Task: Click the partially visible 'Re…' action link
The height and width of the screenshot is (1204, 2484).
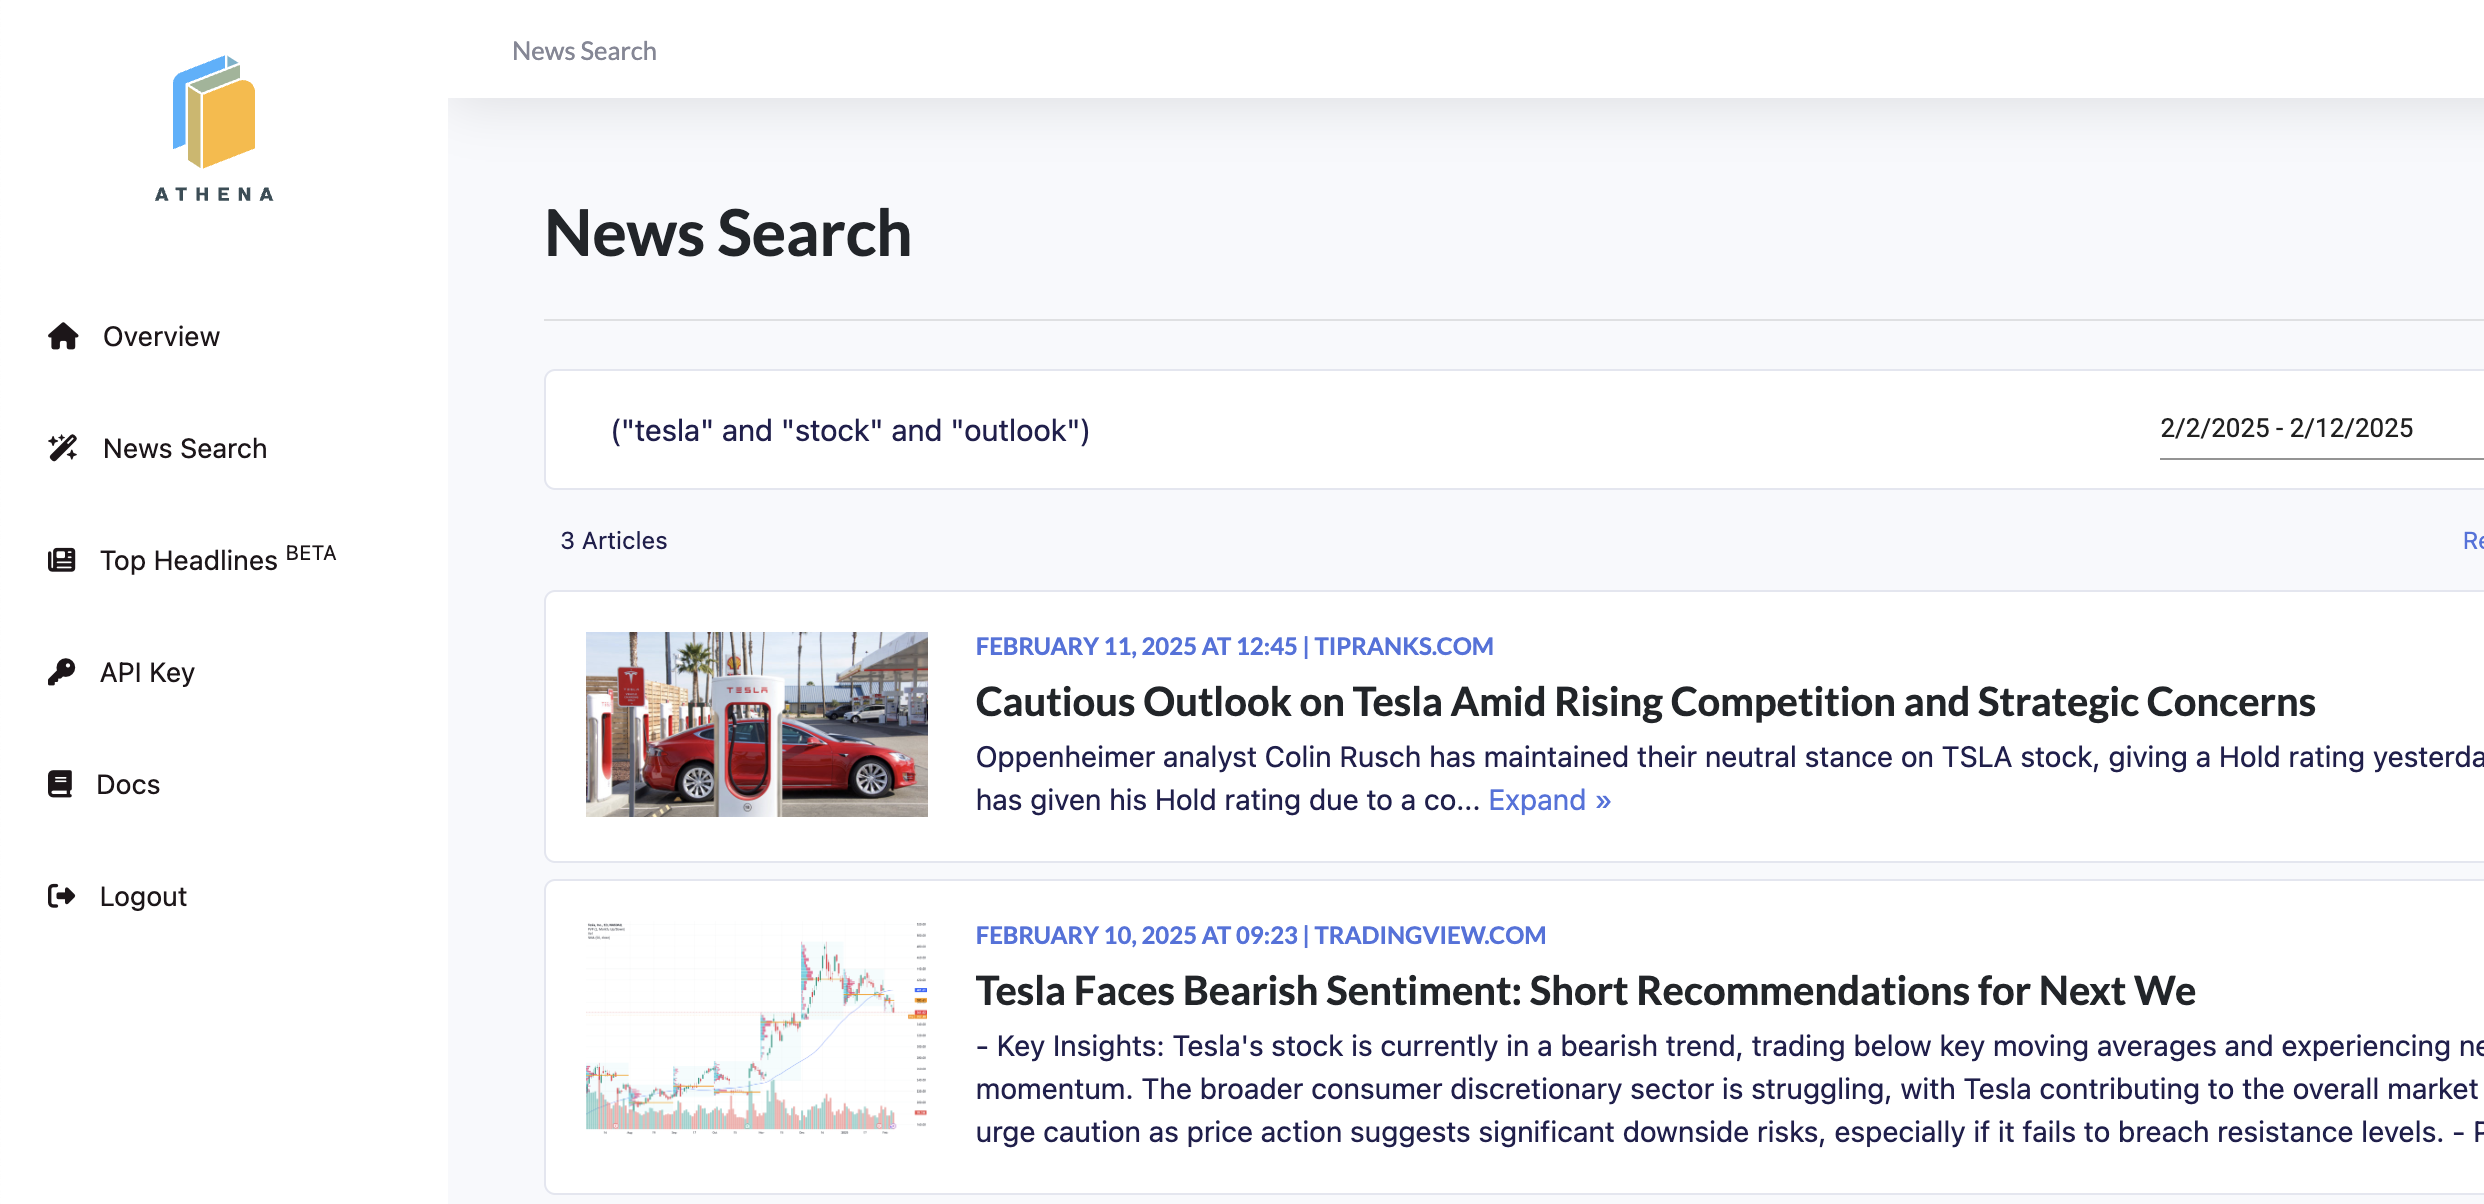Action: [x=2474, y=540]
